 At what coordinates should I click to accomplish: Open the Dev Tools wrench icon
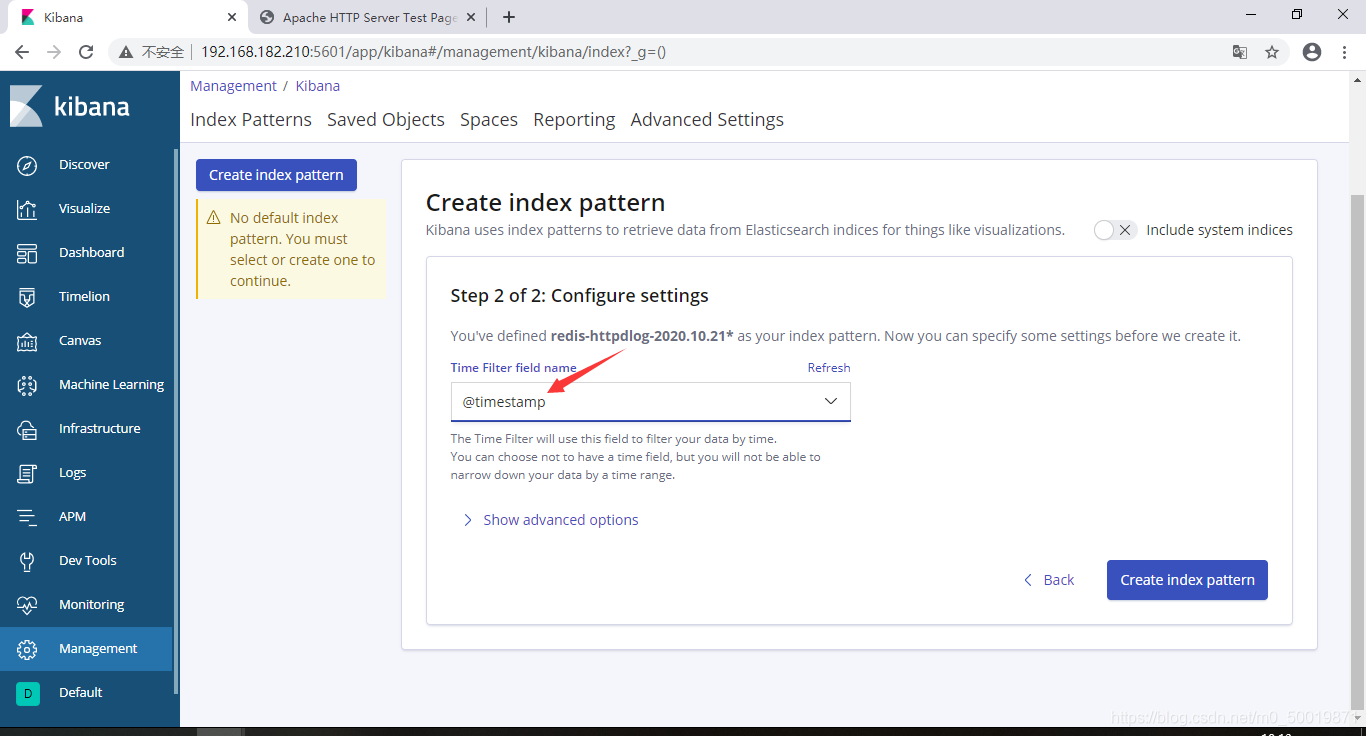click(27, 561)
